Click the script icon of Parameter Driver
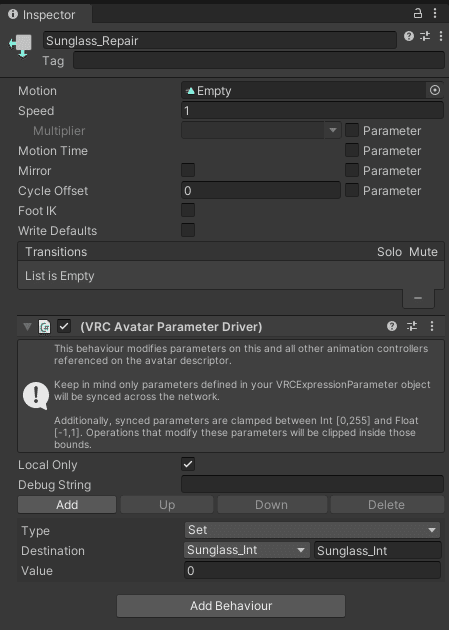Viewport: 449px width, 630px height. coord(45,327)
